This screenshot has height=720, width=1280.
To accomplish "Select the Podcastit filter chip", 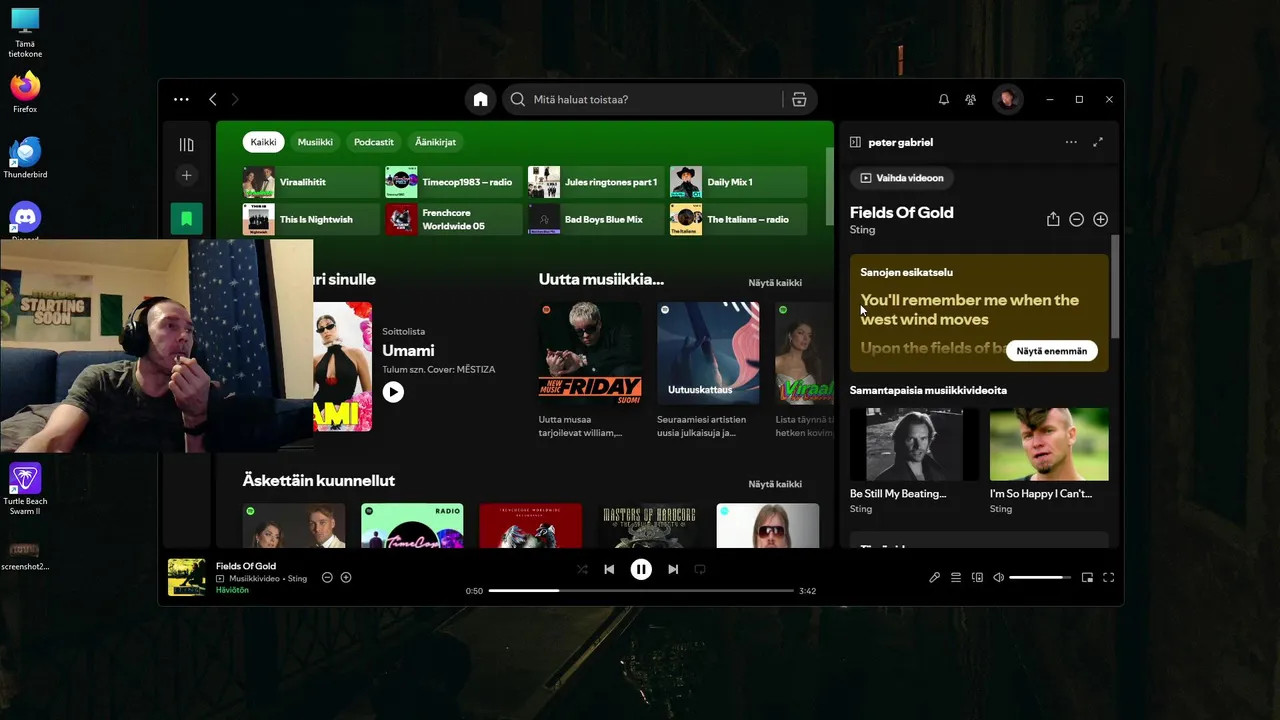I will tap(374, 142).
